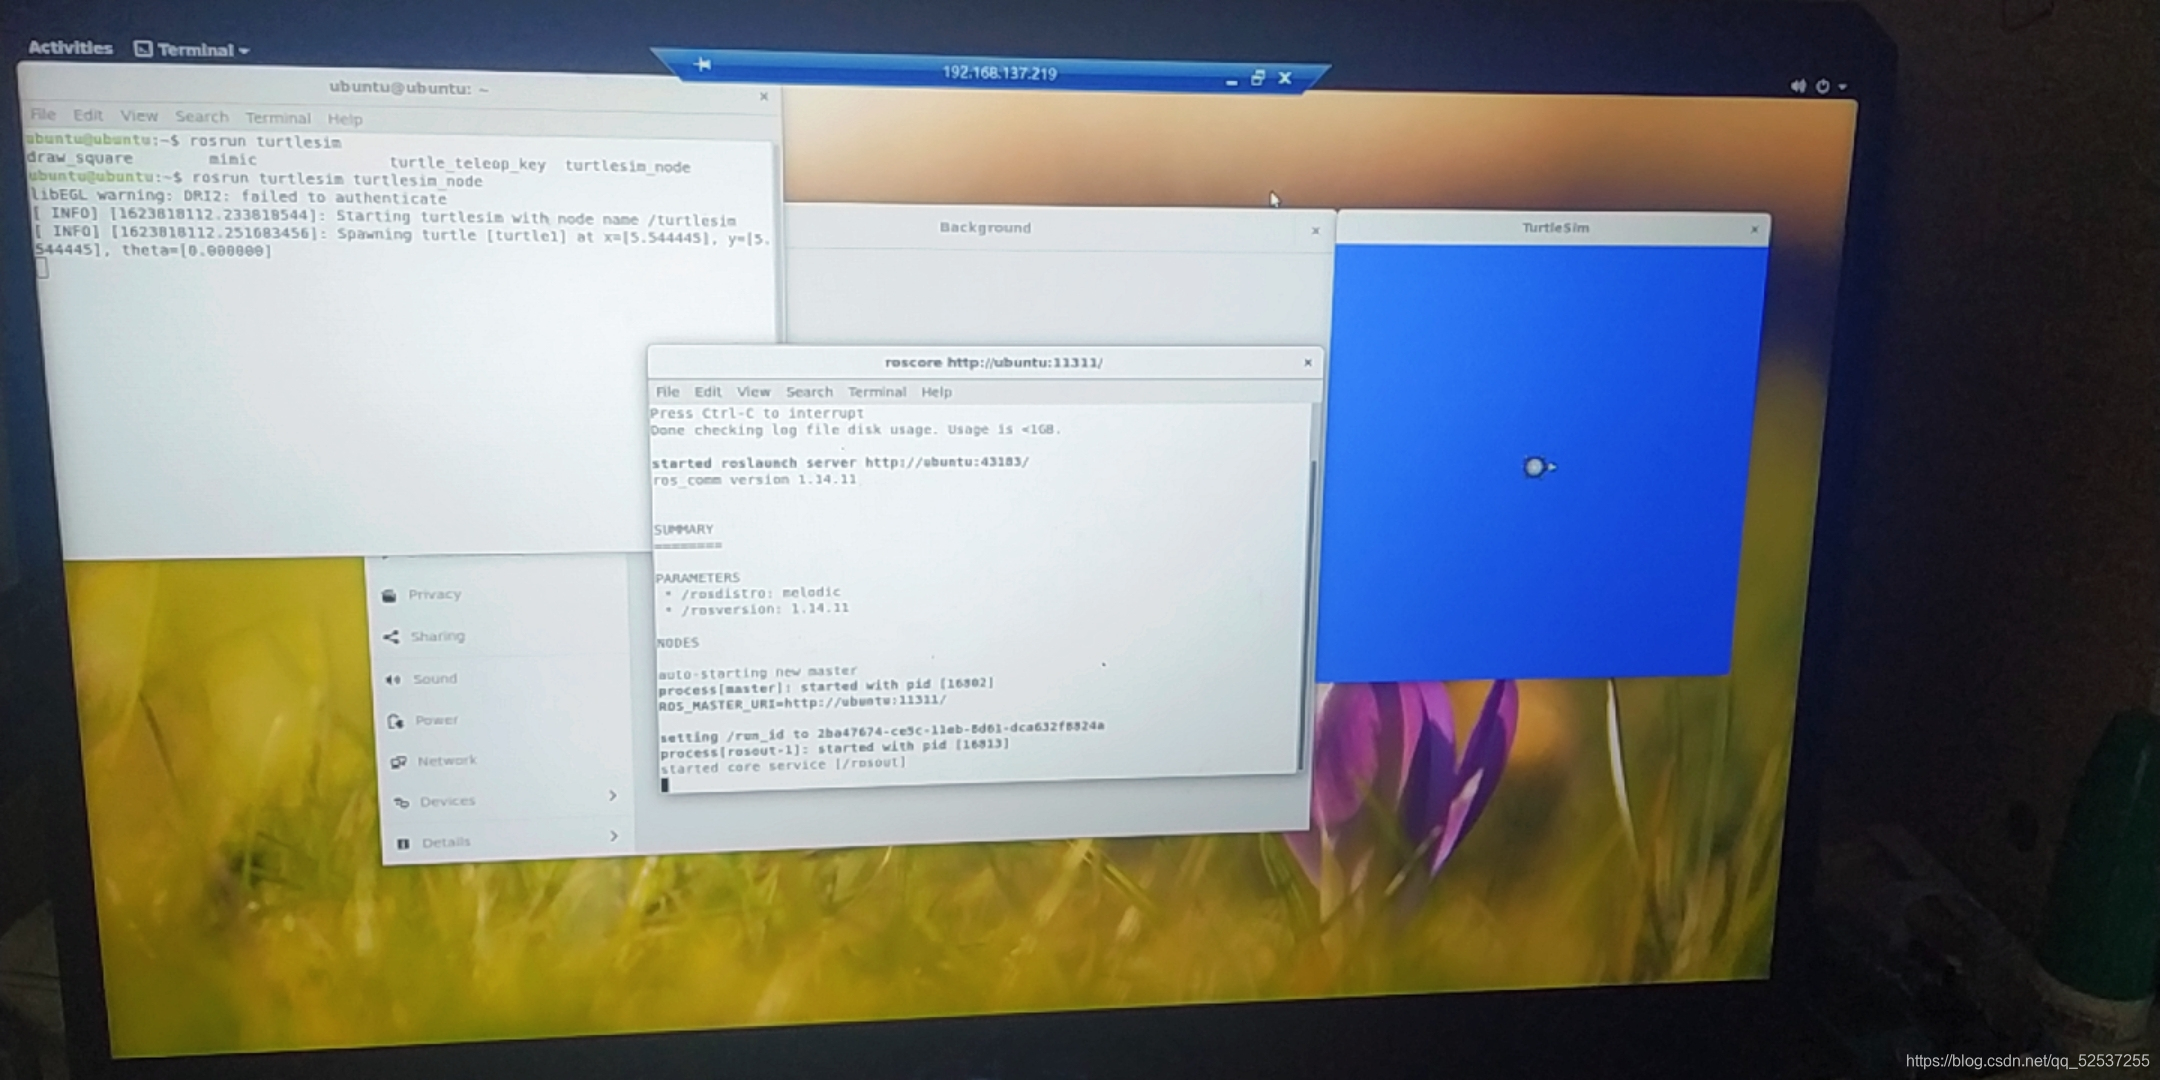2160x1080 pixels.
Task: Close the ubuntu@ubuntu terminal window
Action: (764, 97)
